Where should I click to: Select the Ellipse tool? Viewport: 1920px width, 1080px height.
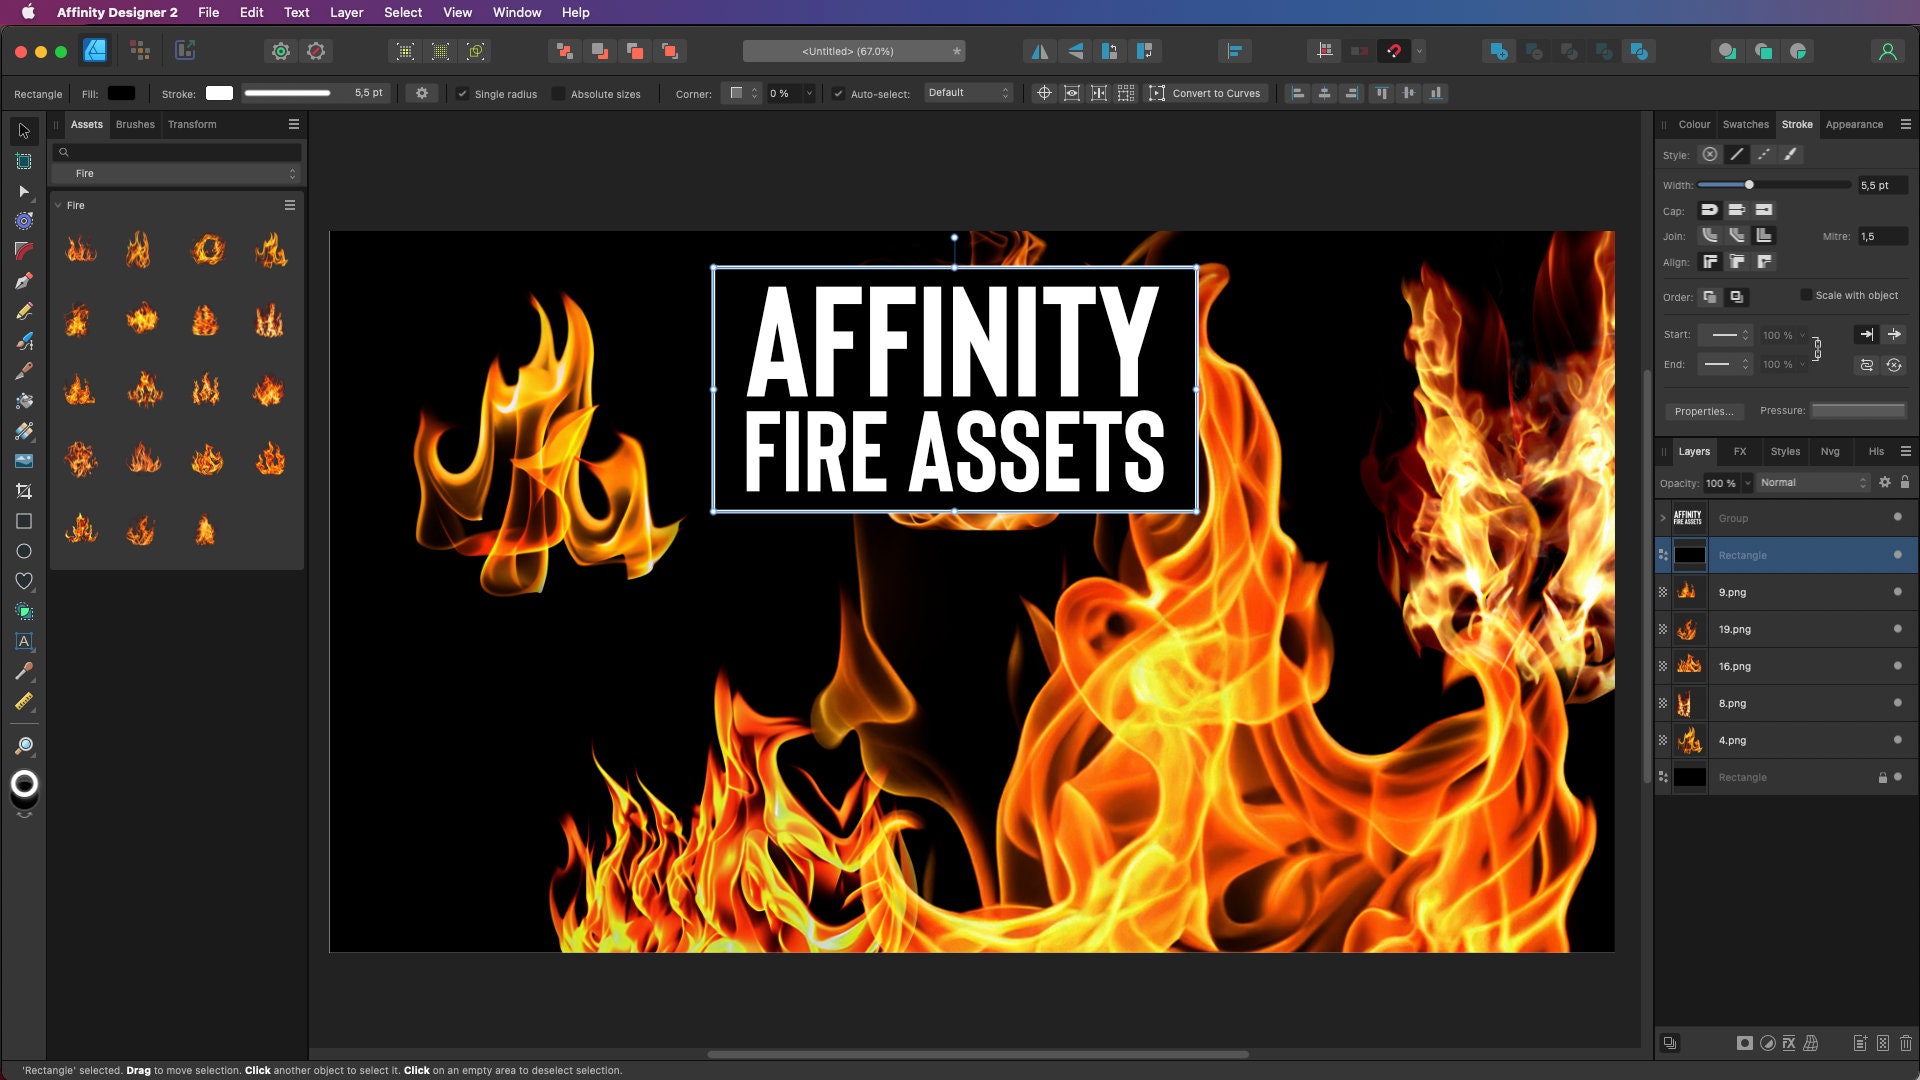pos(24,550)
